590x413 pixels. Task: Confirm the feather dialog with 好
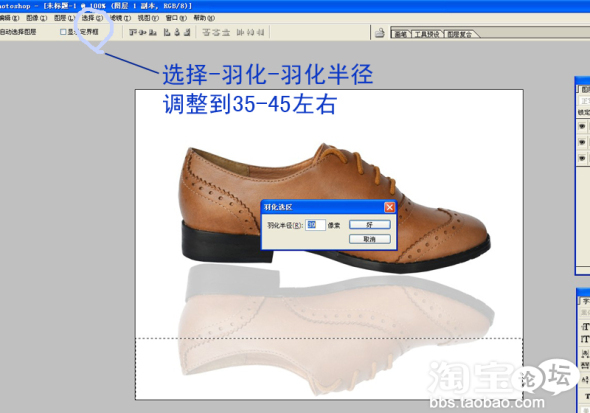370,225
